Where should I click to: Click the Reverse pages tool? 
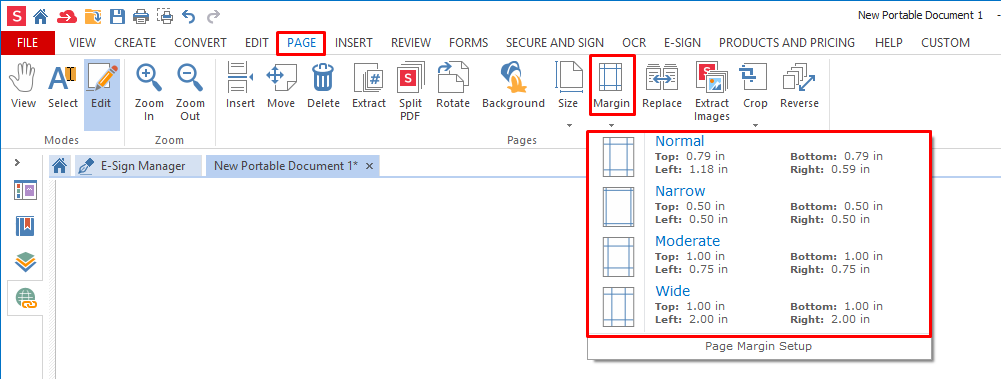(799, 85)
